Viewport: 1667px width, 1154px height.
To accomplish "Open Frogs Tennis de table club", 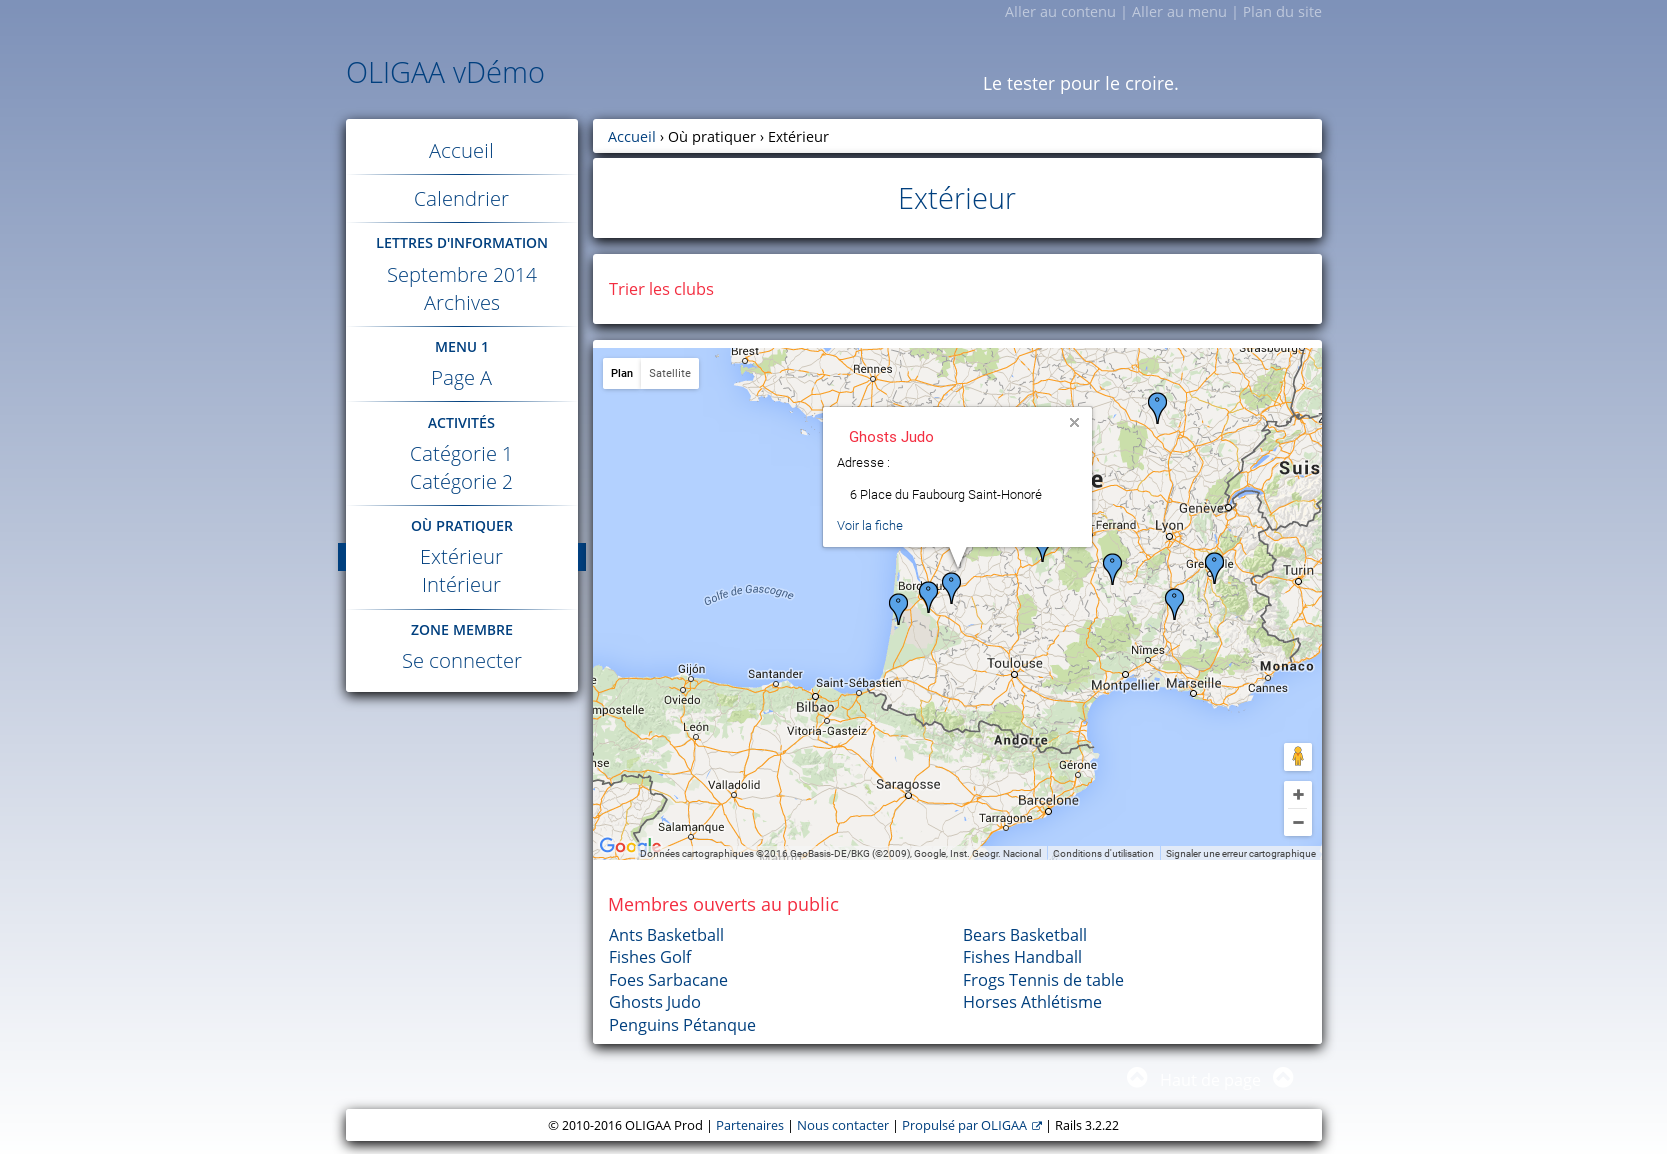I will [1043, 980].
